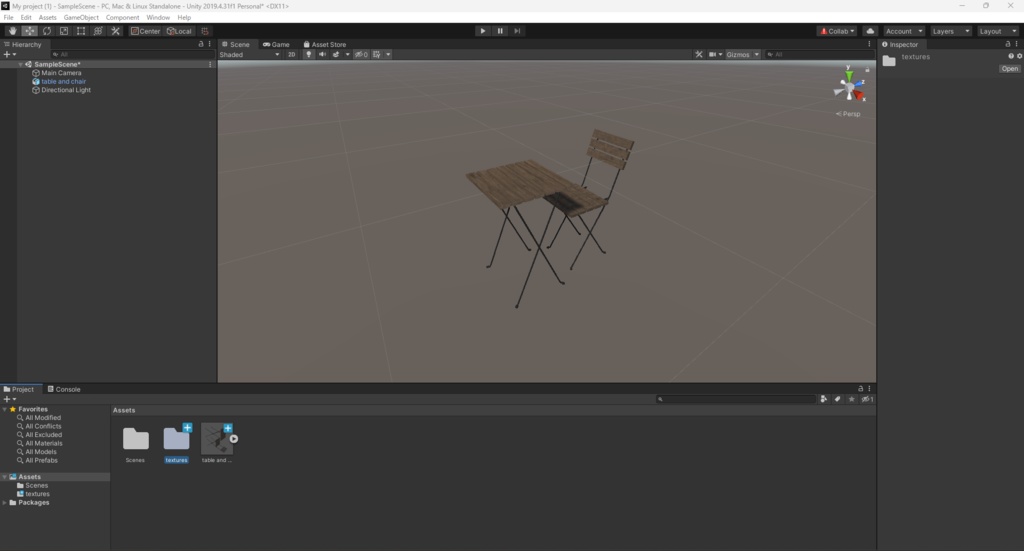The image size is (1024, 551).
Task: Lock the Hierarchy panel
Action: [x=200, y=44]
